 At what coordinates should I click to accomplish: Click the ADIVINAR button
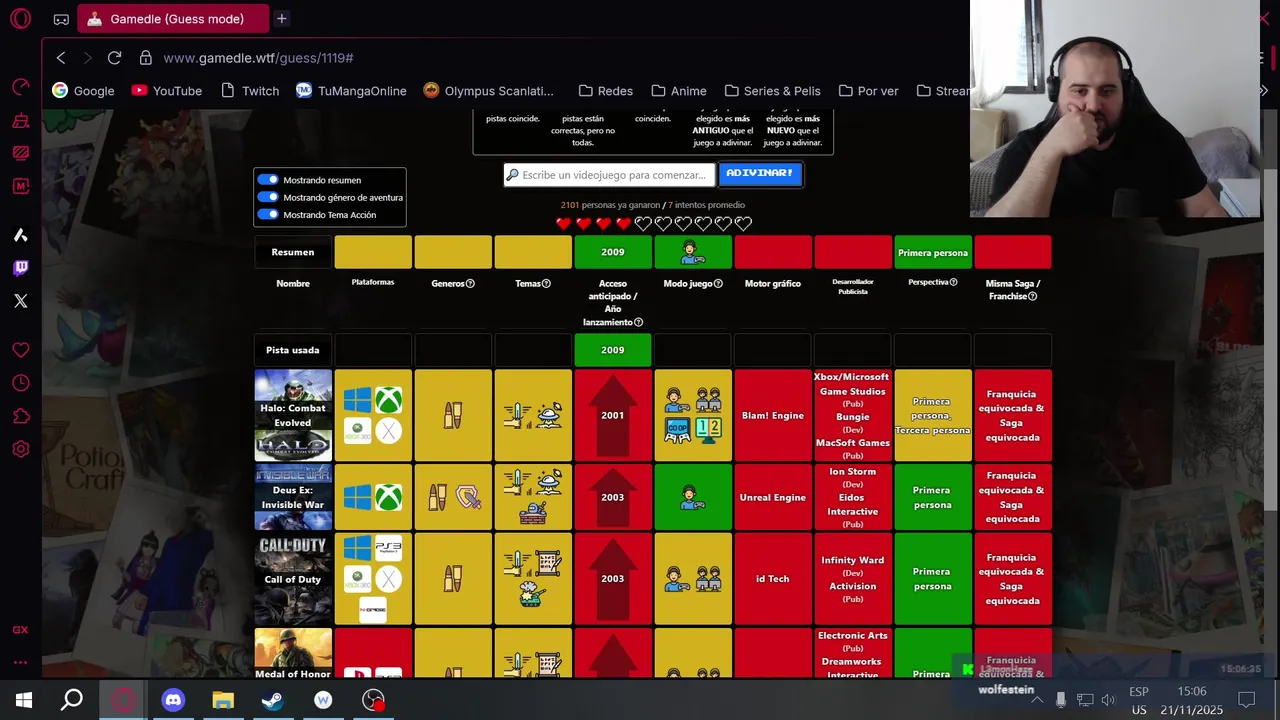coord(760,174)
